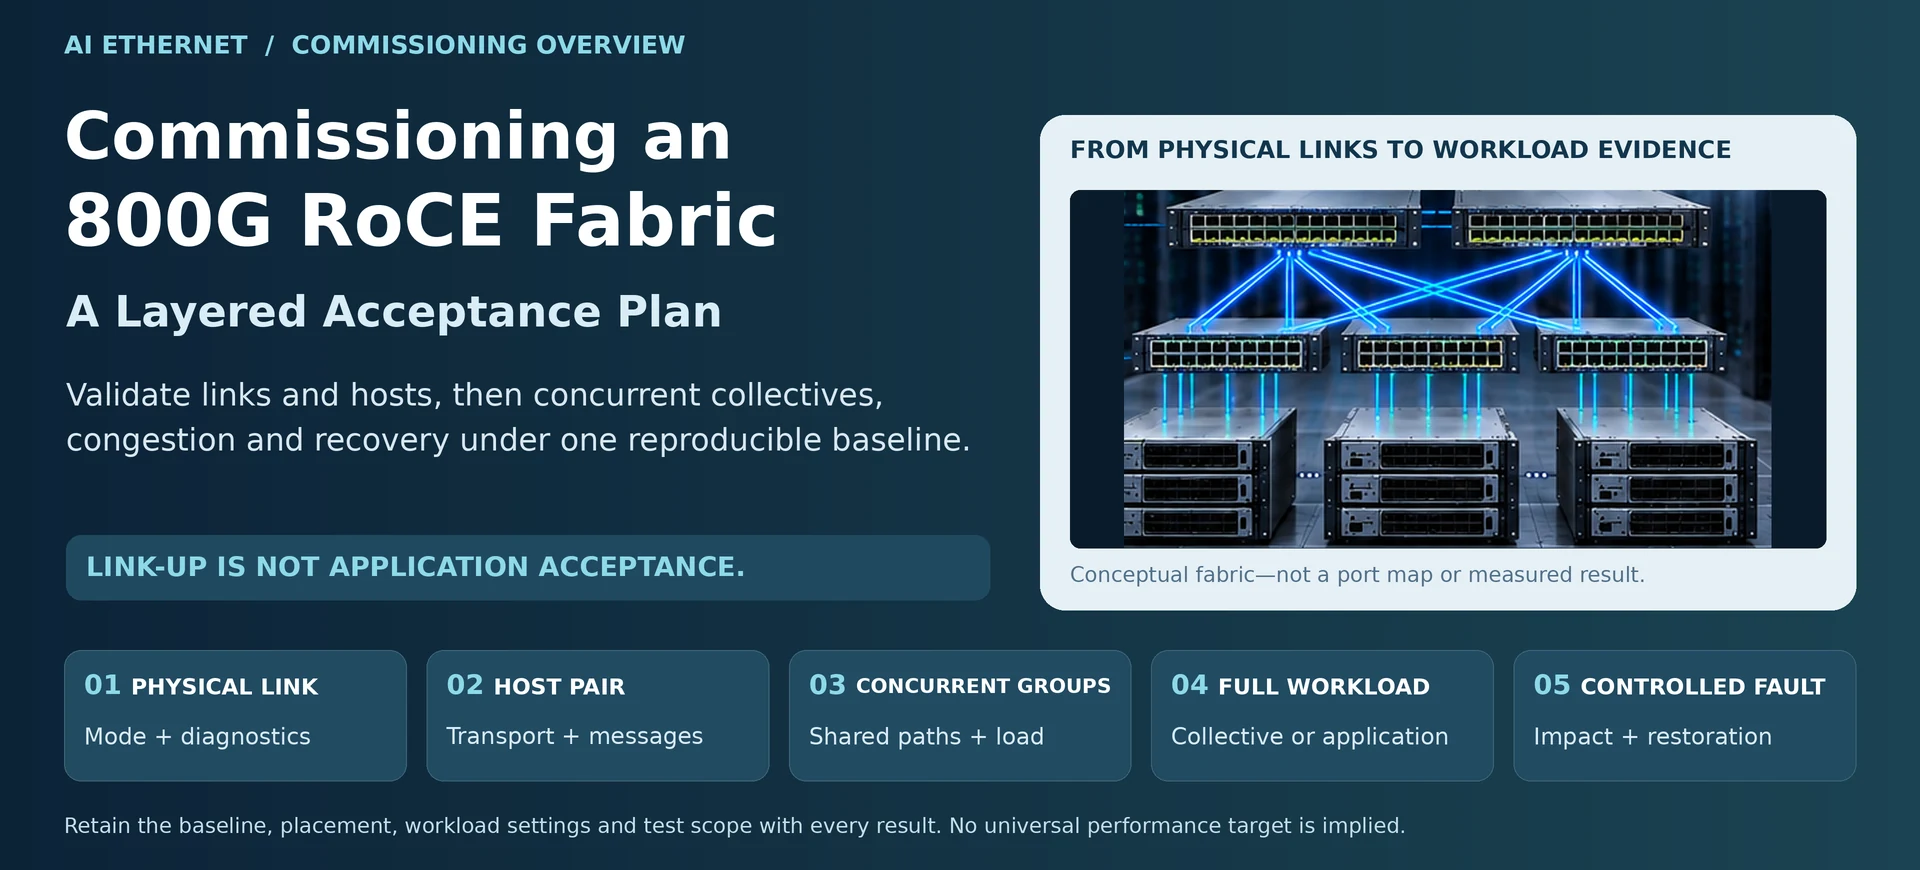Select the '04 FULL WORKLOAD' card
Image resolution: width=1920 pixels, height=870 pixels.
point(1322,716)
